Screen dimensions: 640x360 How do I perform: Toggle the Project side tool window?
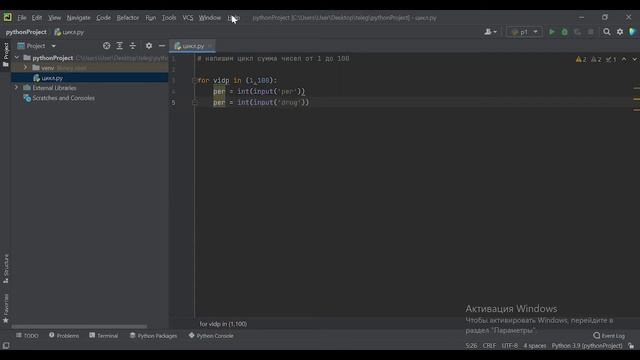[6, 54]
